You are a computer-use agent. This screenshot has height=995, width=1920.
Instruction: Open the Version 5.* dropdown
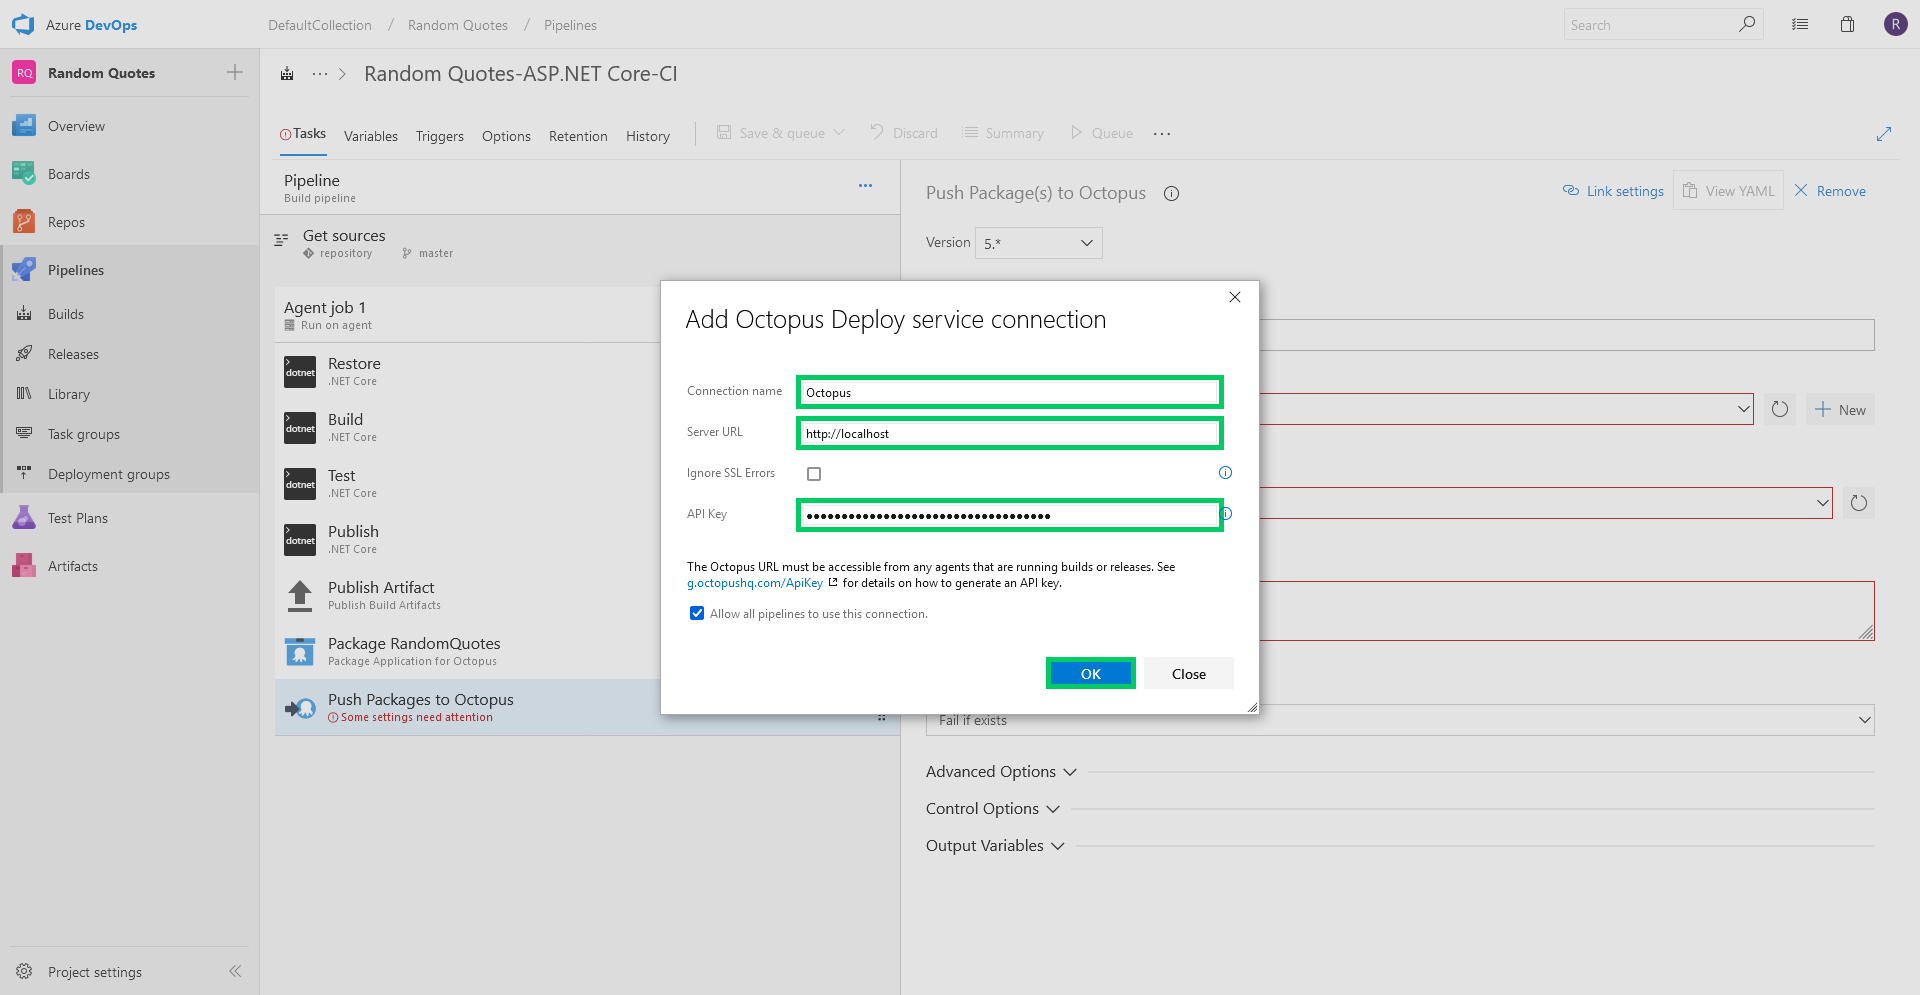[x=1039, y=243]
